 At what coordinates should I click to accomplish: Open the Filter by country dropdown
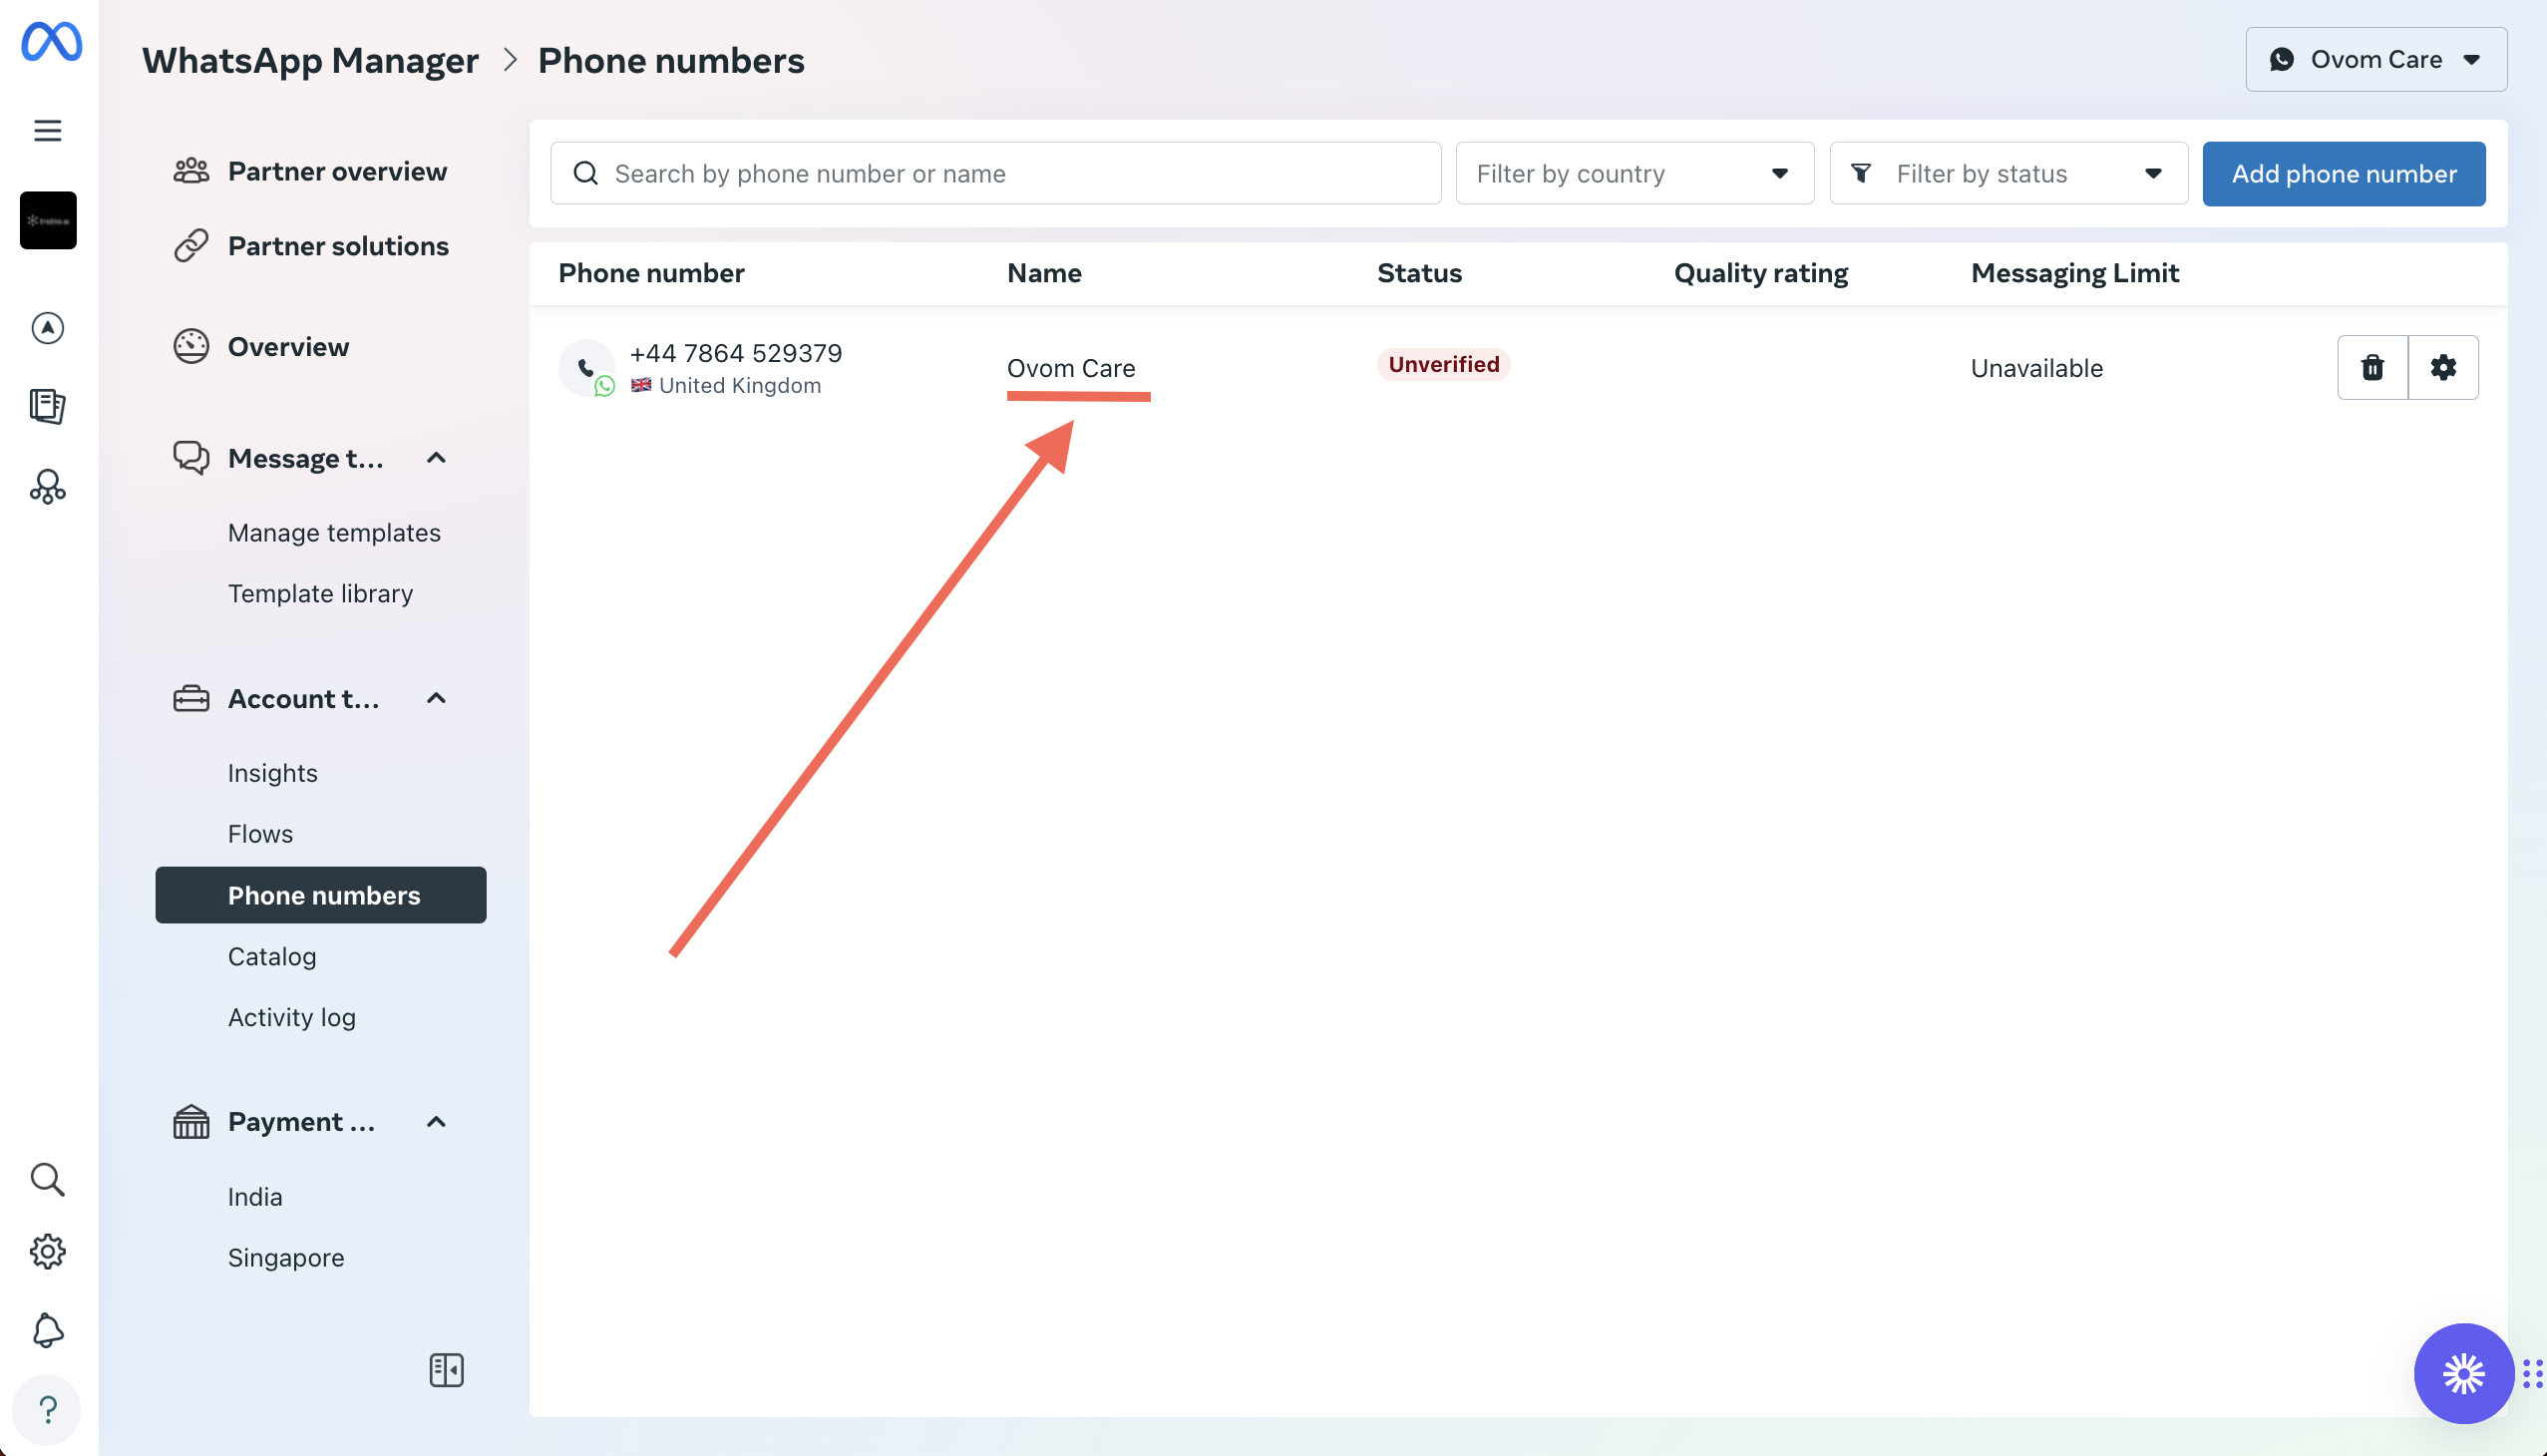pos(1635,173)
